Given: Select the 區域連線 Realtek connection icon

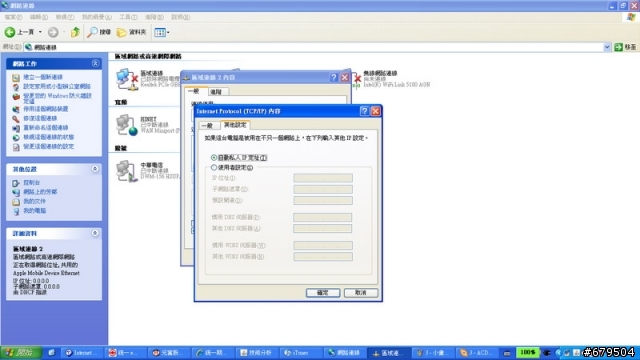Looking at the screenshot, I should click(127, 79).
